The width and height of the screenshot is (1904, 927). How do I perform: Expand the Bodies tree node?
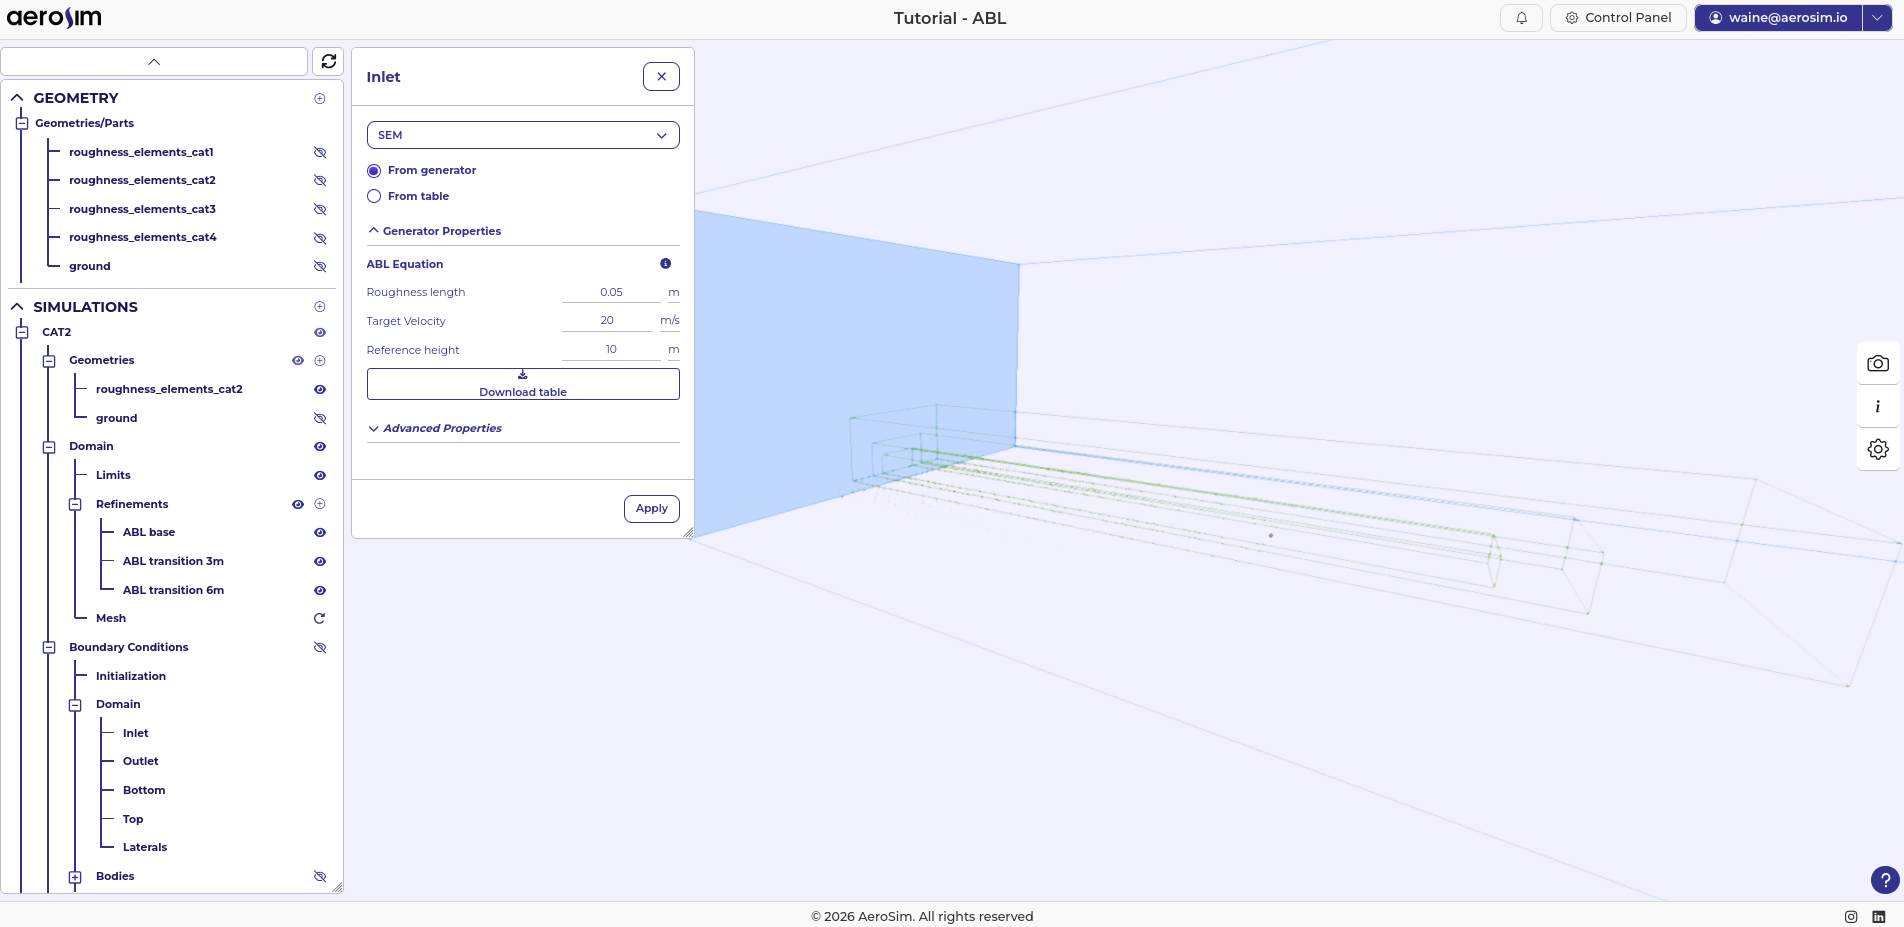tap(75, 876)
